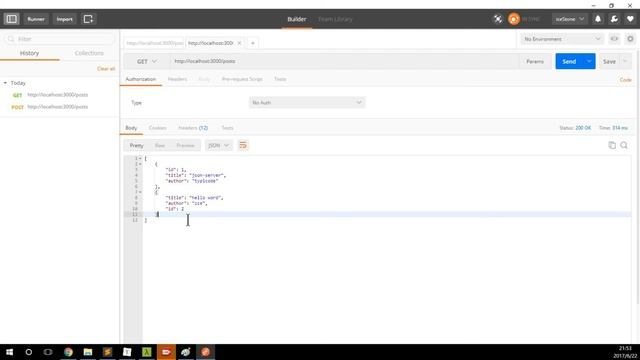
Task: Select the request Headers tab
Action: point(177,79)
